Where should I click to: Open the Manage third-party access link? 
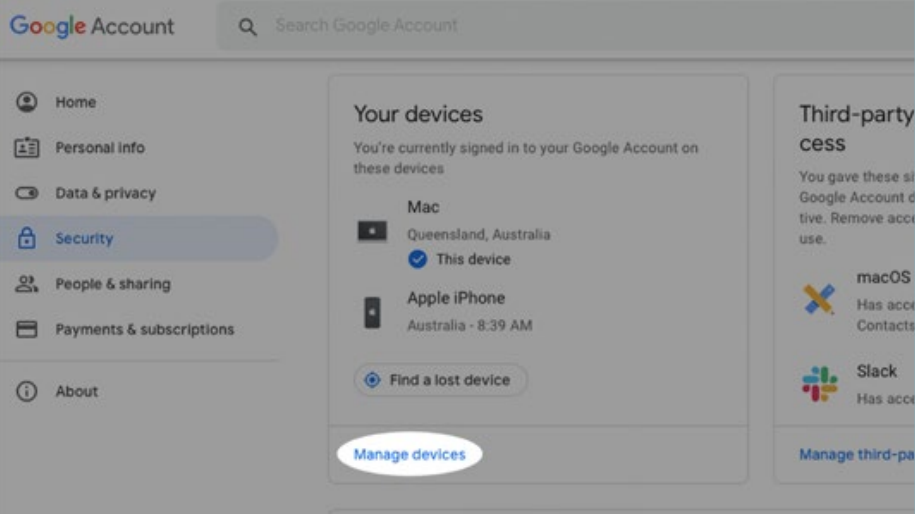856,455
